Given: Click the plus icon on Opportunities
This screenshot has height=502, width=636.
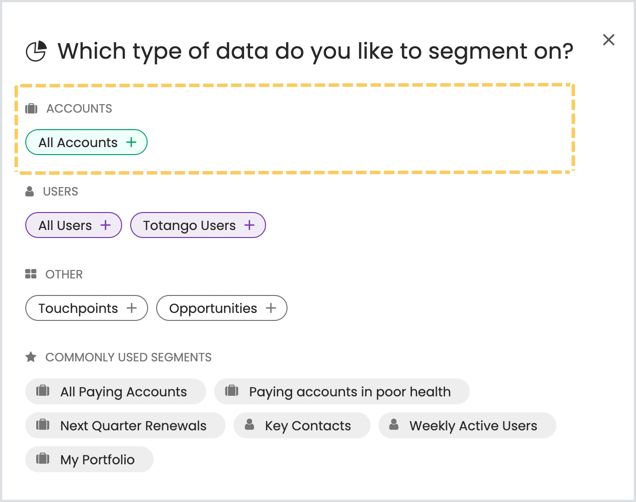Looking at the screenshot, I should (271, 308).
